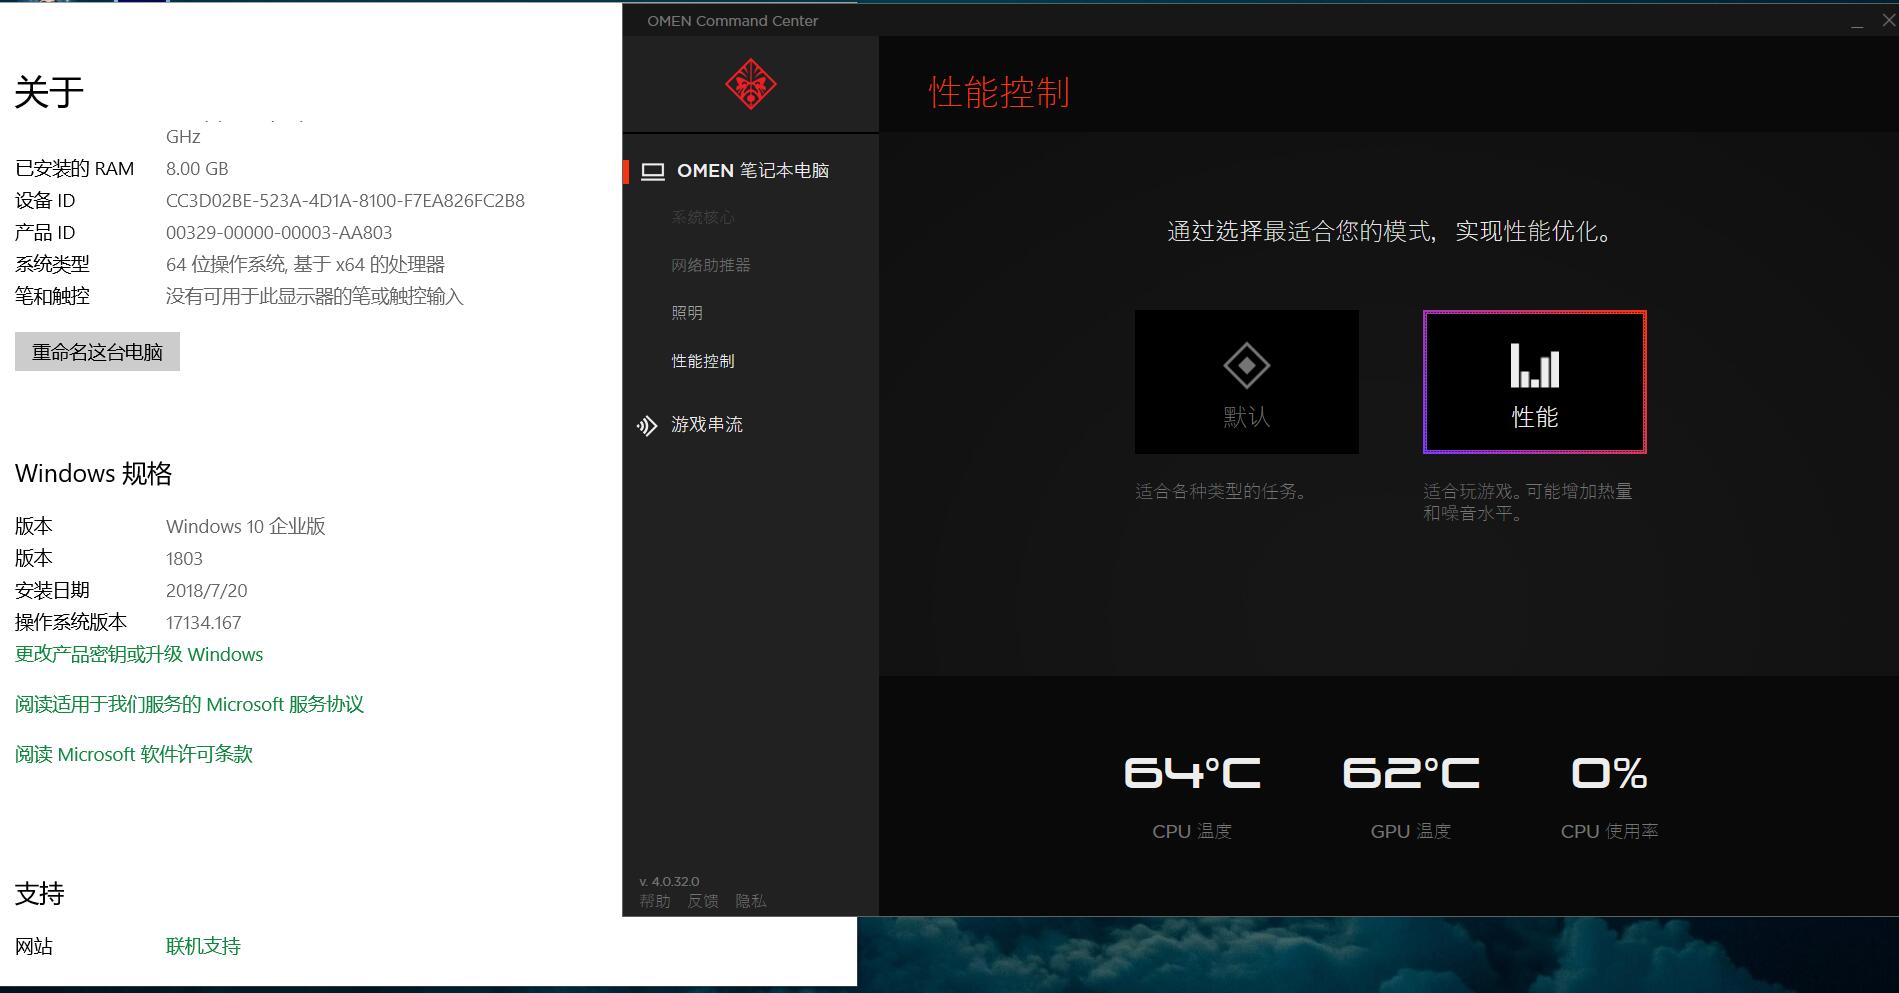Click the Windows 规格 heading

click(93, 473)
